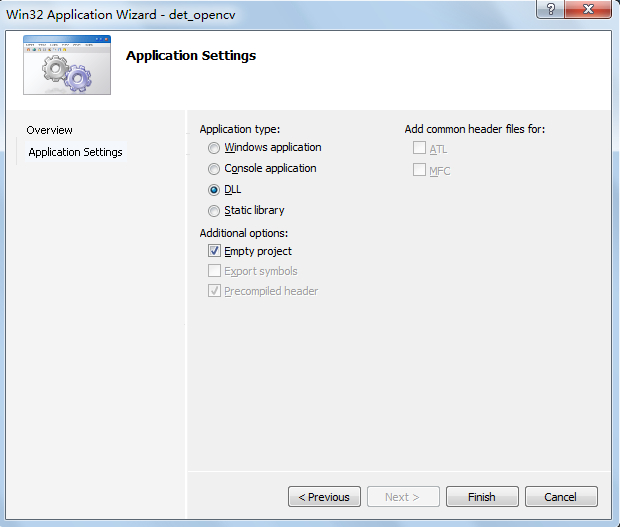Click the disabled Next button
The width and height of the screenshot is (620, 527).
[403, 497]
